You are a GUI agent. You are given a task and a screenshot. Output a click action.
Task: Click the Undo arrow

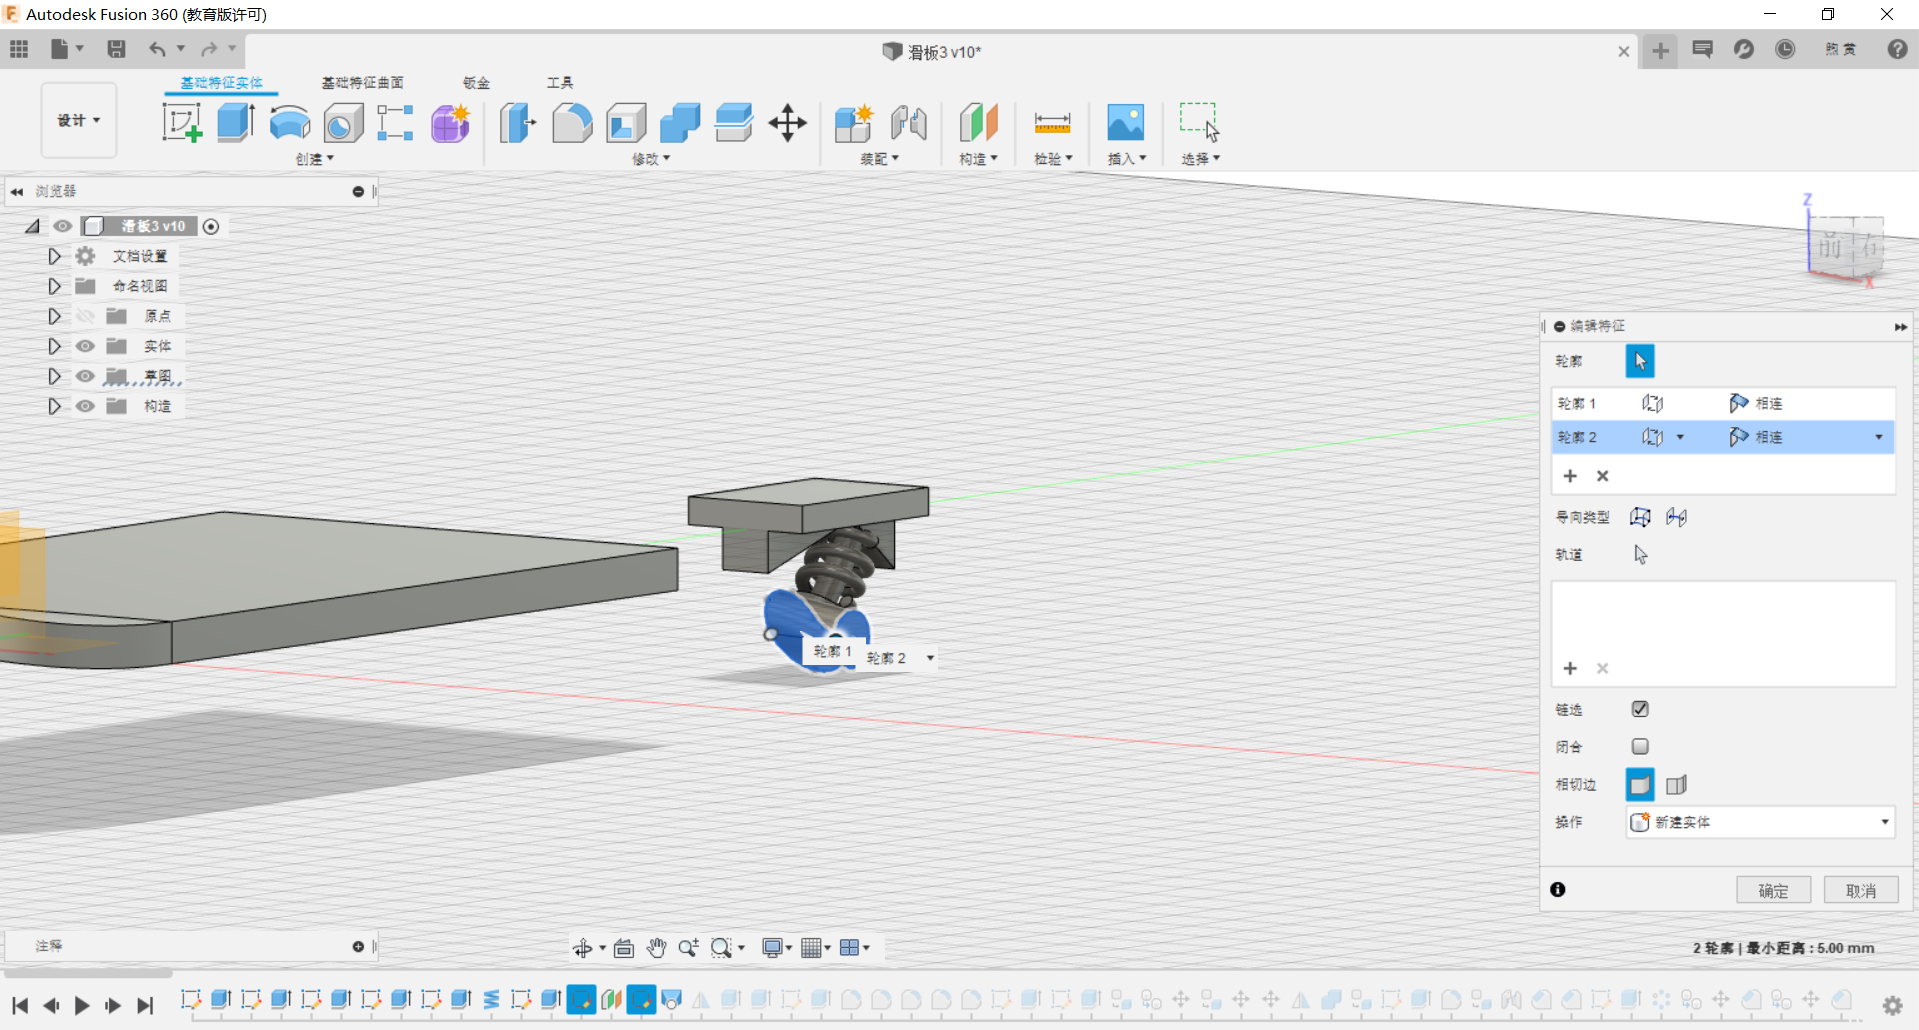coord(157,49)
